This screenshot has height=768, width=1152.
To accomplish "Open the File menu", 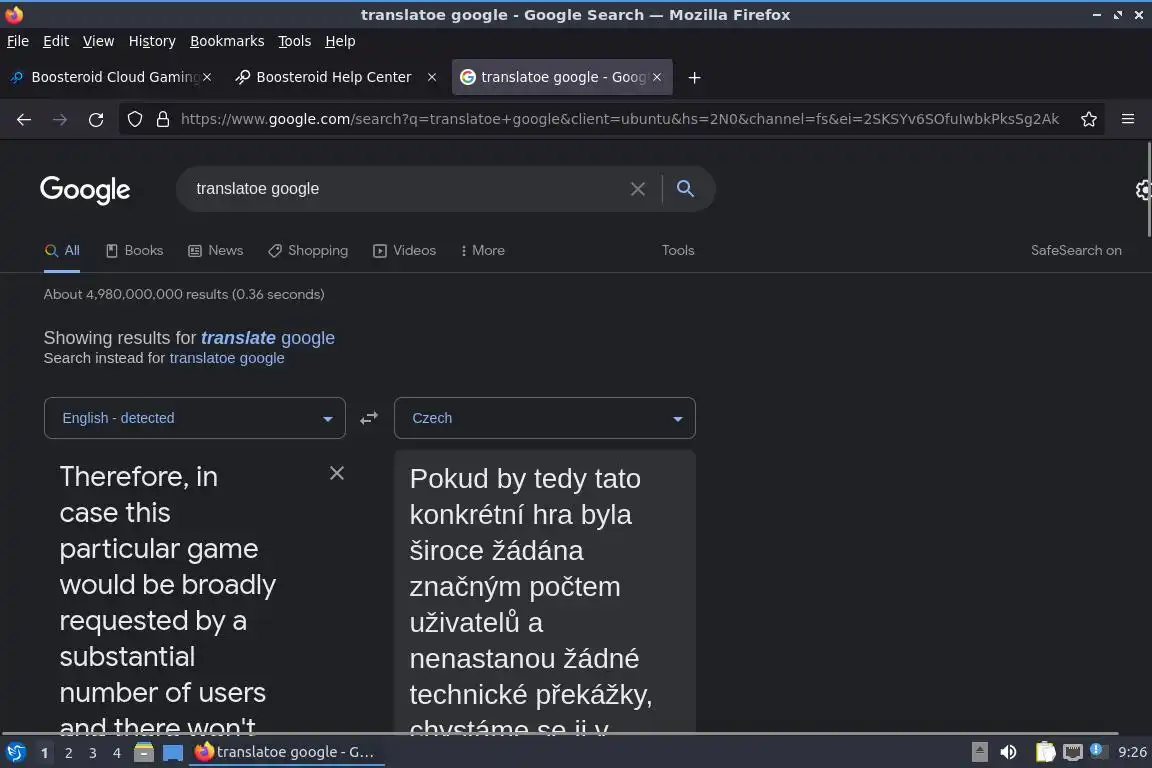I will 18,41.
